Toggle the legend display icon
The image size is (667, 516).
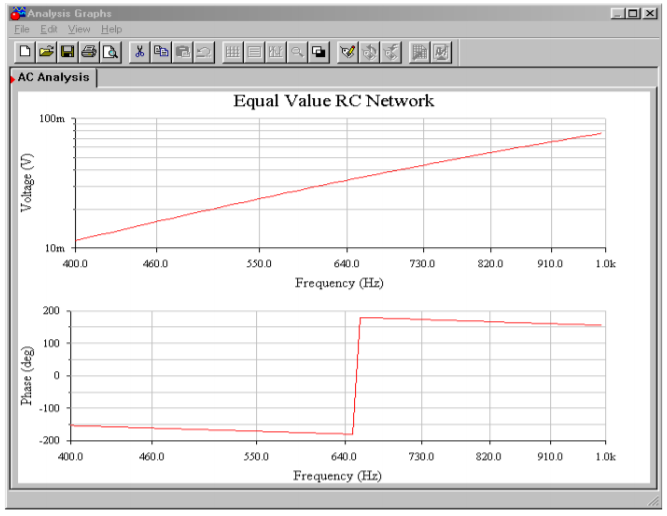[x=254, y=51]
